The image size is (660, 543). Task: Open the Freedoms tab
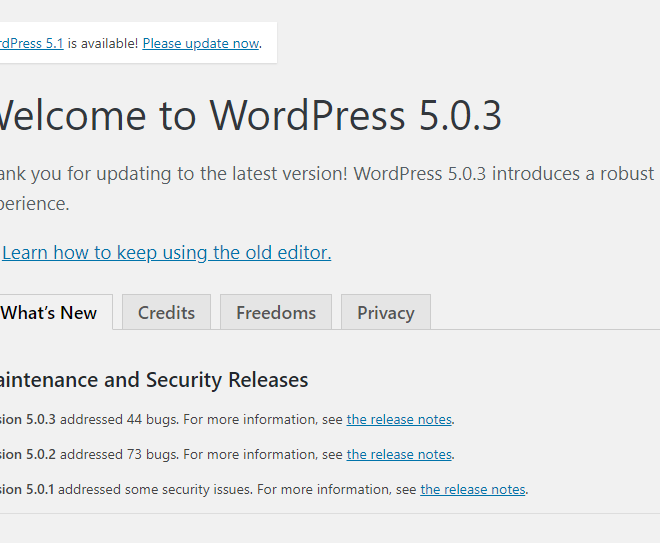276,312
